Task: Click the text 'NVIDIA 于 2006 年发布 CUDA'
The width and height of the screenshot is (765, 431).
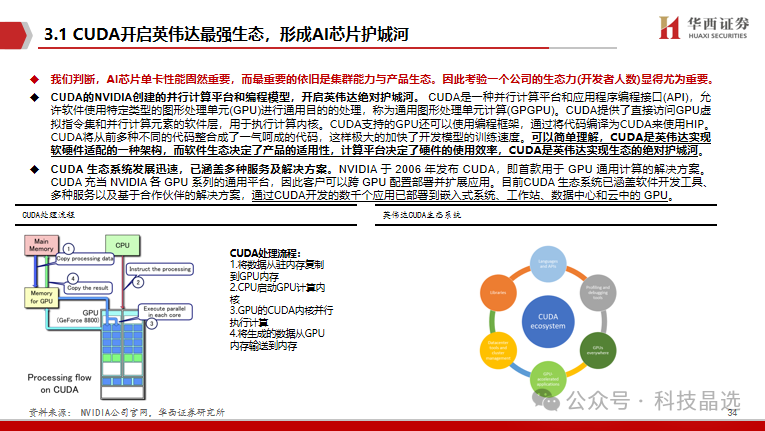Action: (417, 169)
